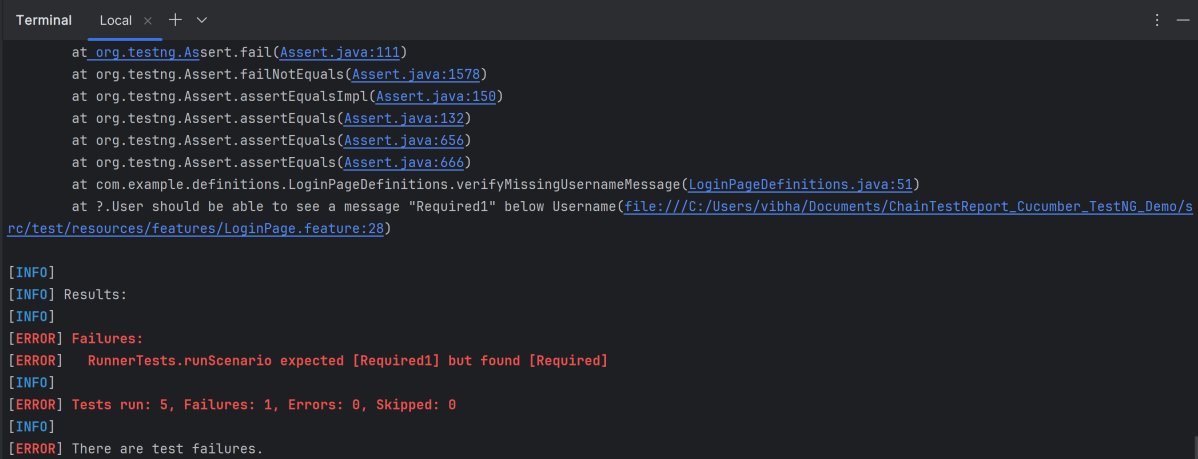Image resolution: width=1198 pixels, height=459 pixels.
Task: Select the Local terminal tab
Action: pyautogui.click(x=116, y=21)
